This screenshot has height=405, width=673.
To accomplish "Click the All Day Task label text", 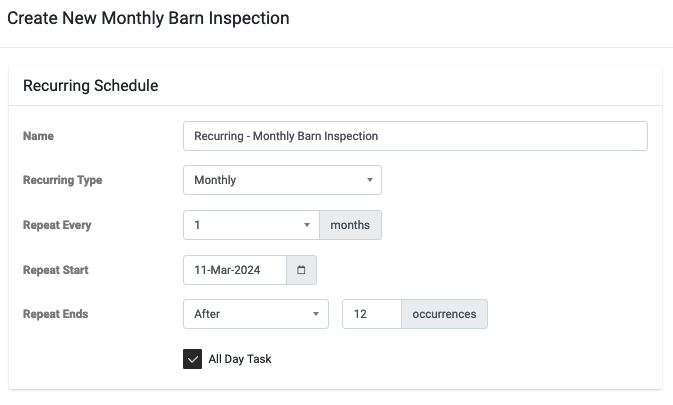I will click(240, 359).
